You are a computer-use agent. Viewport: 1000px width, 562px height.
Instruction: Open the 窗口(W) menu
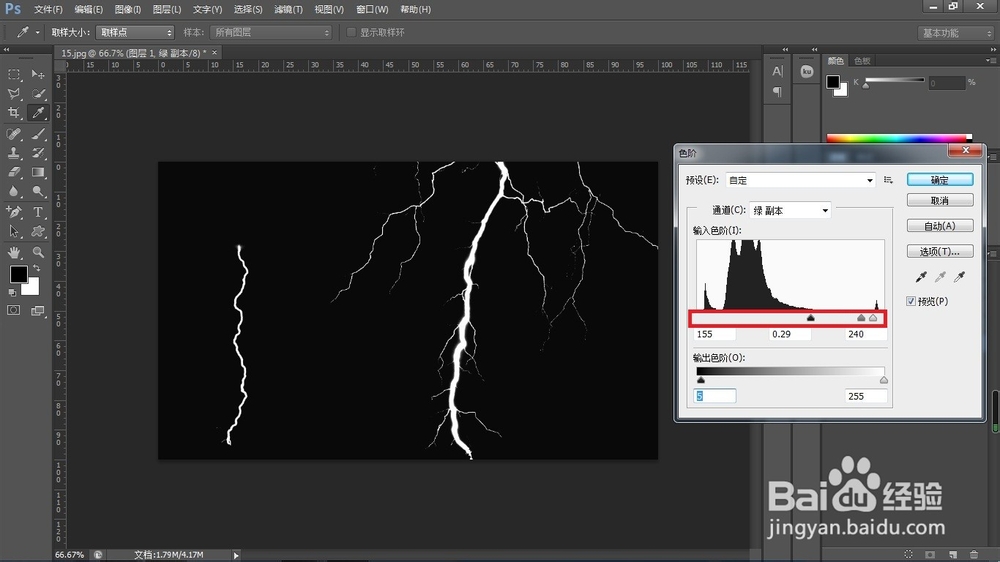[372, 10]
